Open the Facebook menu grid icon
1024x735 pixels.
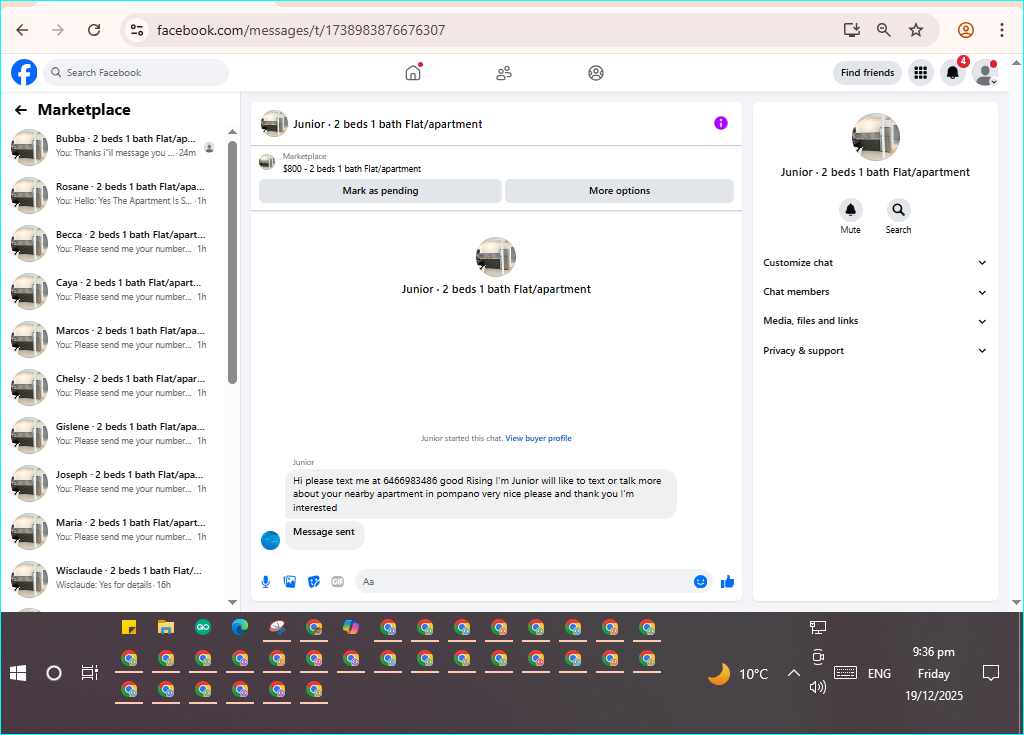tap(920, 73)
